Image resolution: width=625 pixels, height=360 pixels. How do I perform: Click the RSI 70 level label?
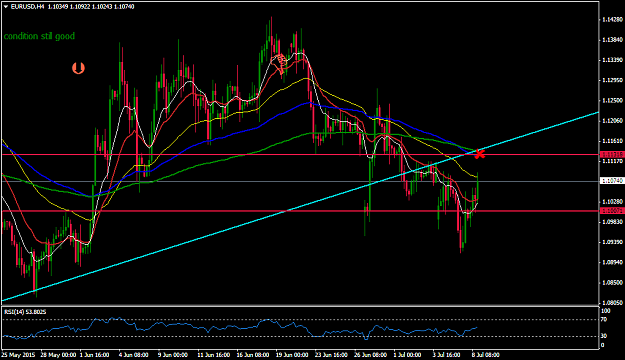(604, 319)
